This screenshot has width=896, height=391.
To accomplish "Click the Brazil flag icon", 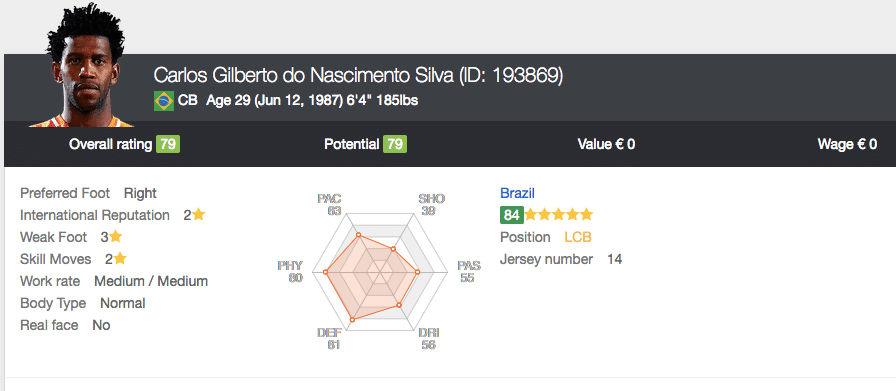I will (164, 101).
